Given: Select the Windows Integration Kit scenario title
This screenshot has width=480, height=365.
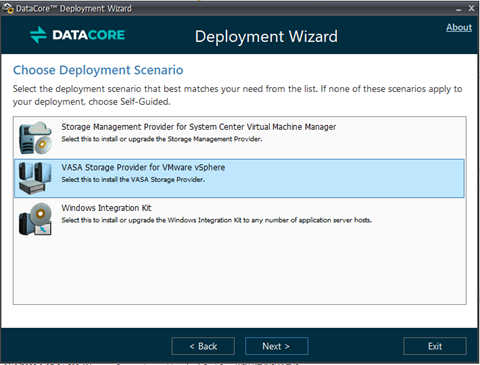Looking at the screenshot, I should coord(106,208).
